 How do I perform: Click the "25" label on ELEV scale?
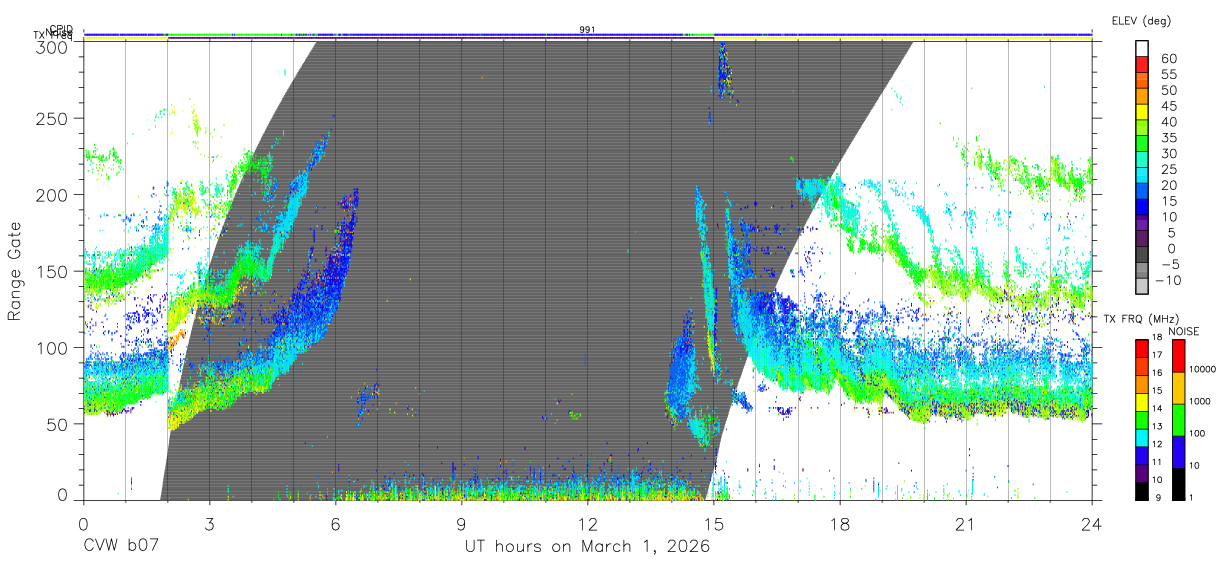click(1167, 169)
